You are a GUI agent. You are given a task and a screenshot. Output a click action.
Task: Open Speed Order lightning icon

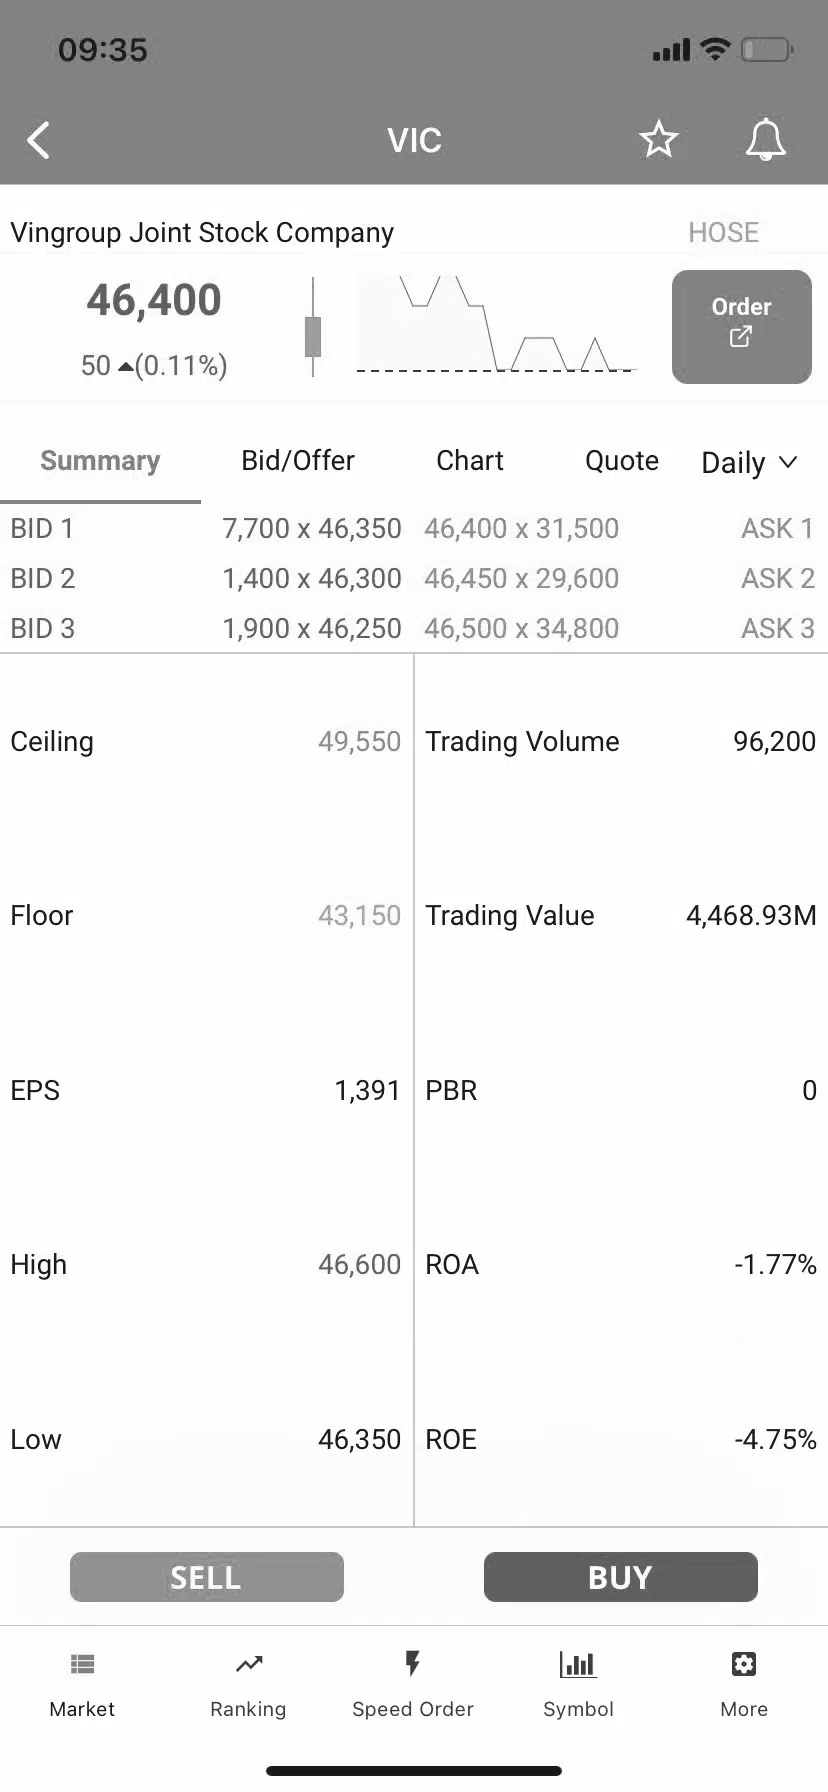pos(412,1665)
